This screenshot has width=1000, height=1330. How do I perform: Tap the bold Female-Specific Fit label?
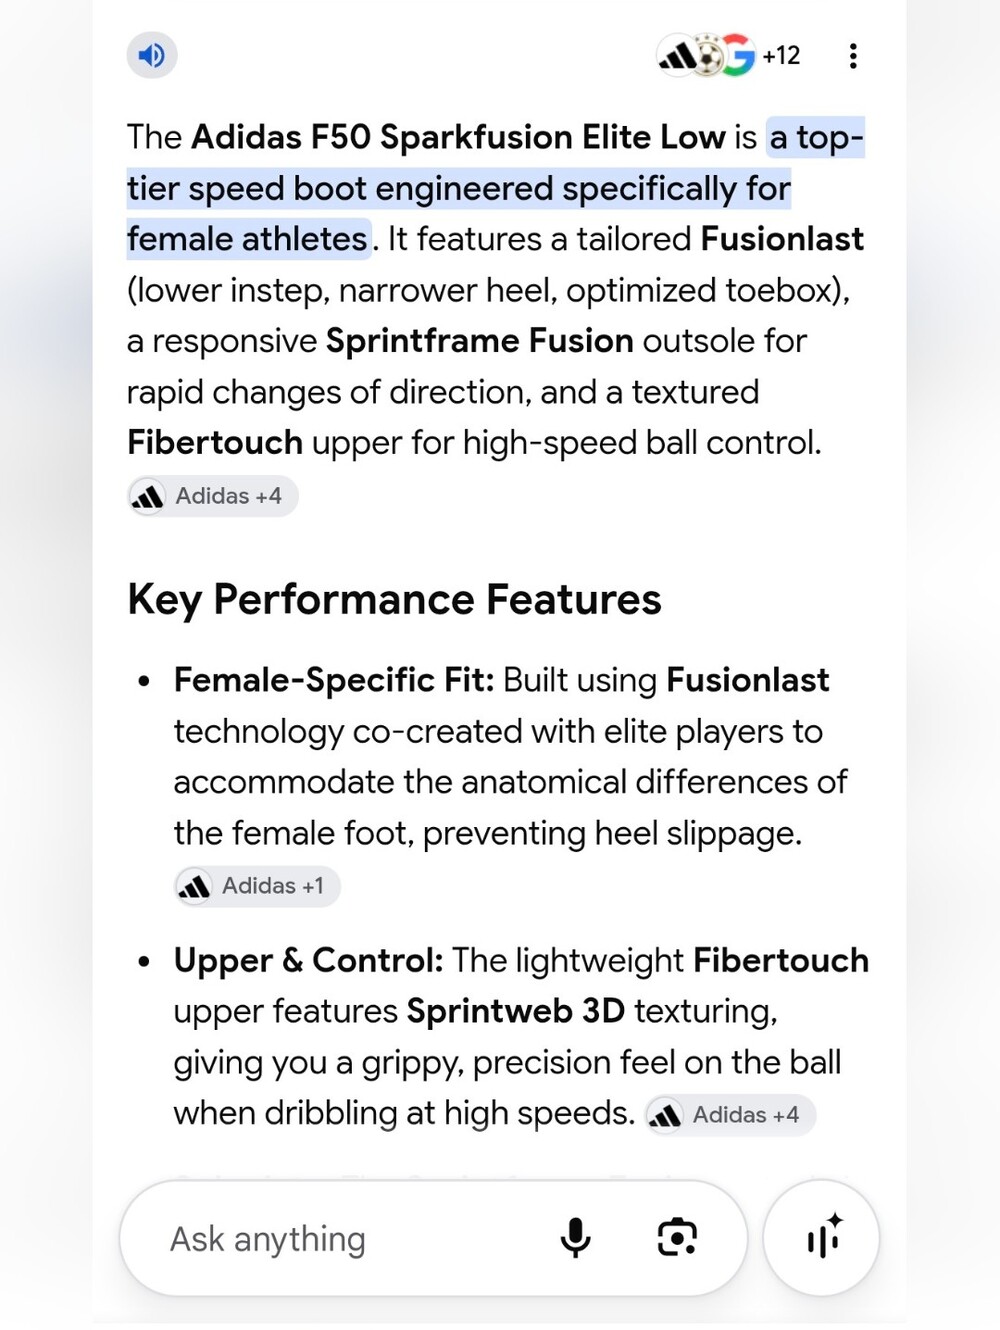click(334, 680)
